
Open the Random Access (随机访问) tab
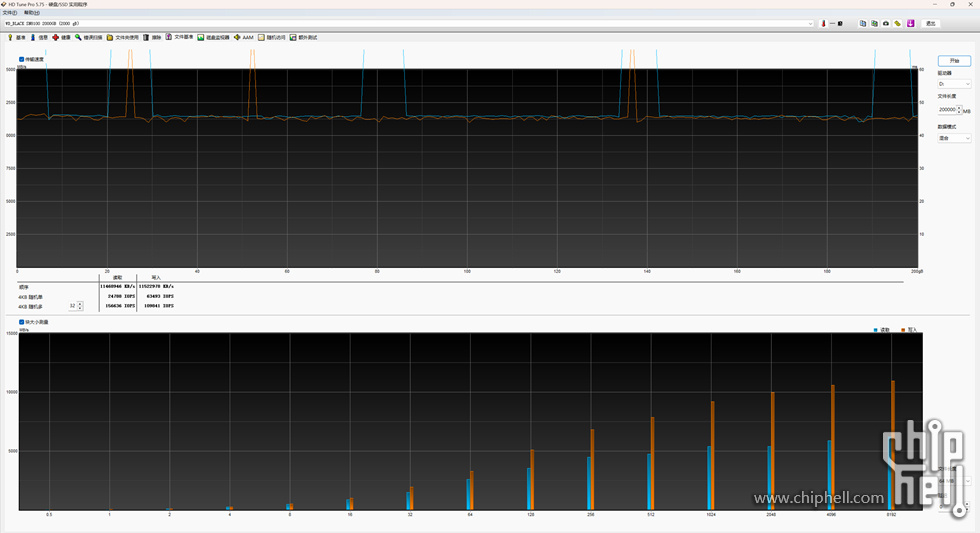(x=272, y=37)
